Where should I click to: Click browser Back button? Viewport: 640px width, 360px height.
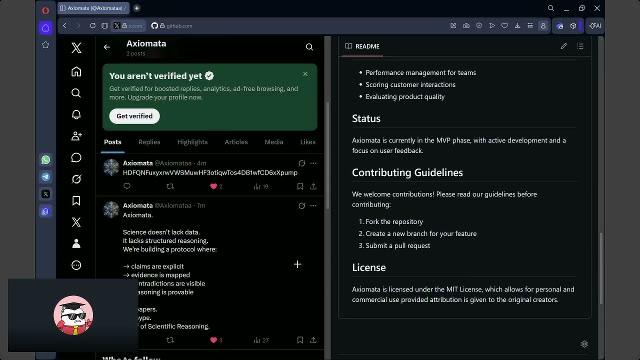click(x=64, y=26)
